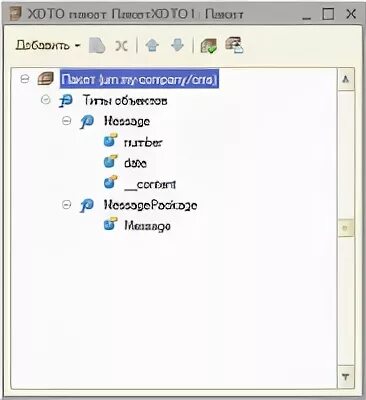Click the property icon beside number
The width and height of the screenshot is (366, 400).
[x=111, y=140]
